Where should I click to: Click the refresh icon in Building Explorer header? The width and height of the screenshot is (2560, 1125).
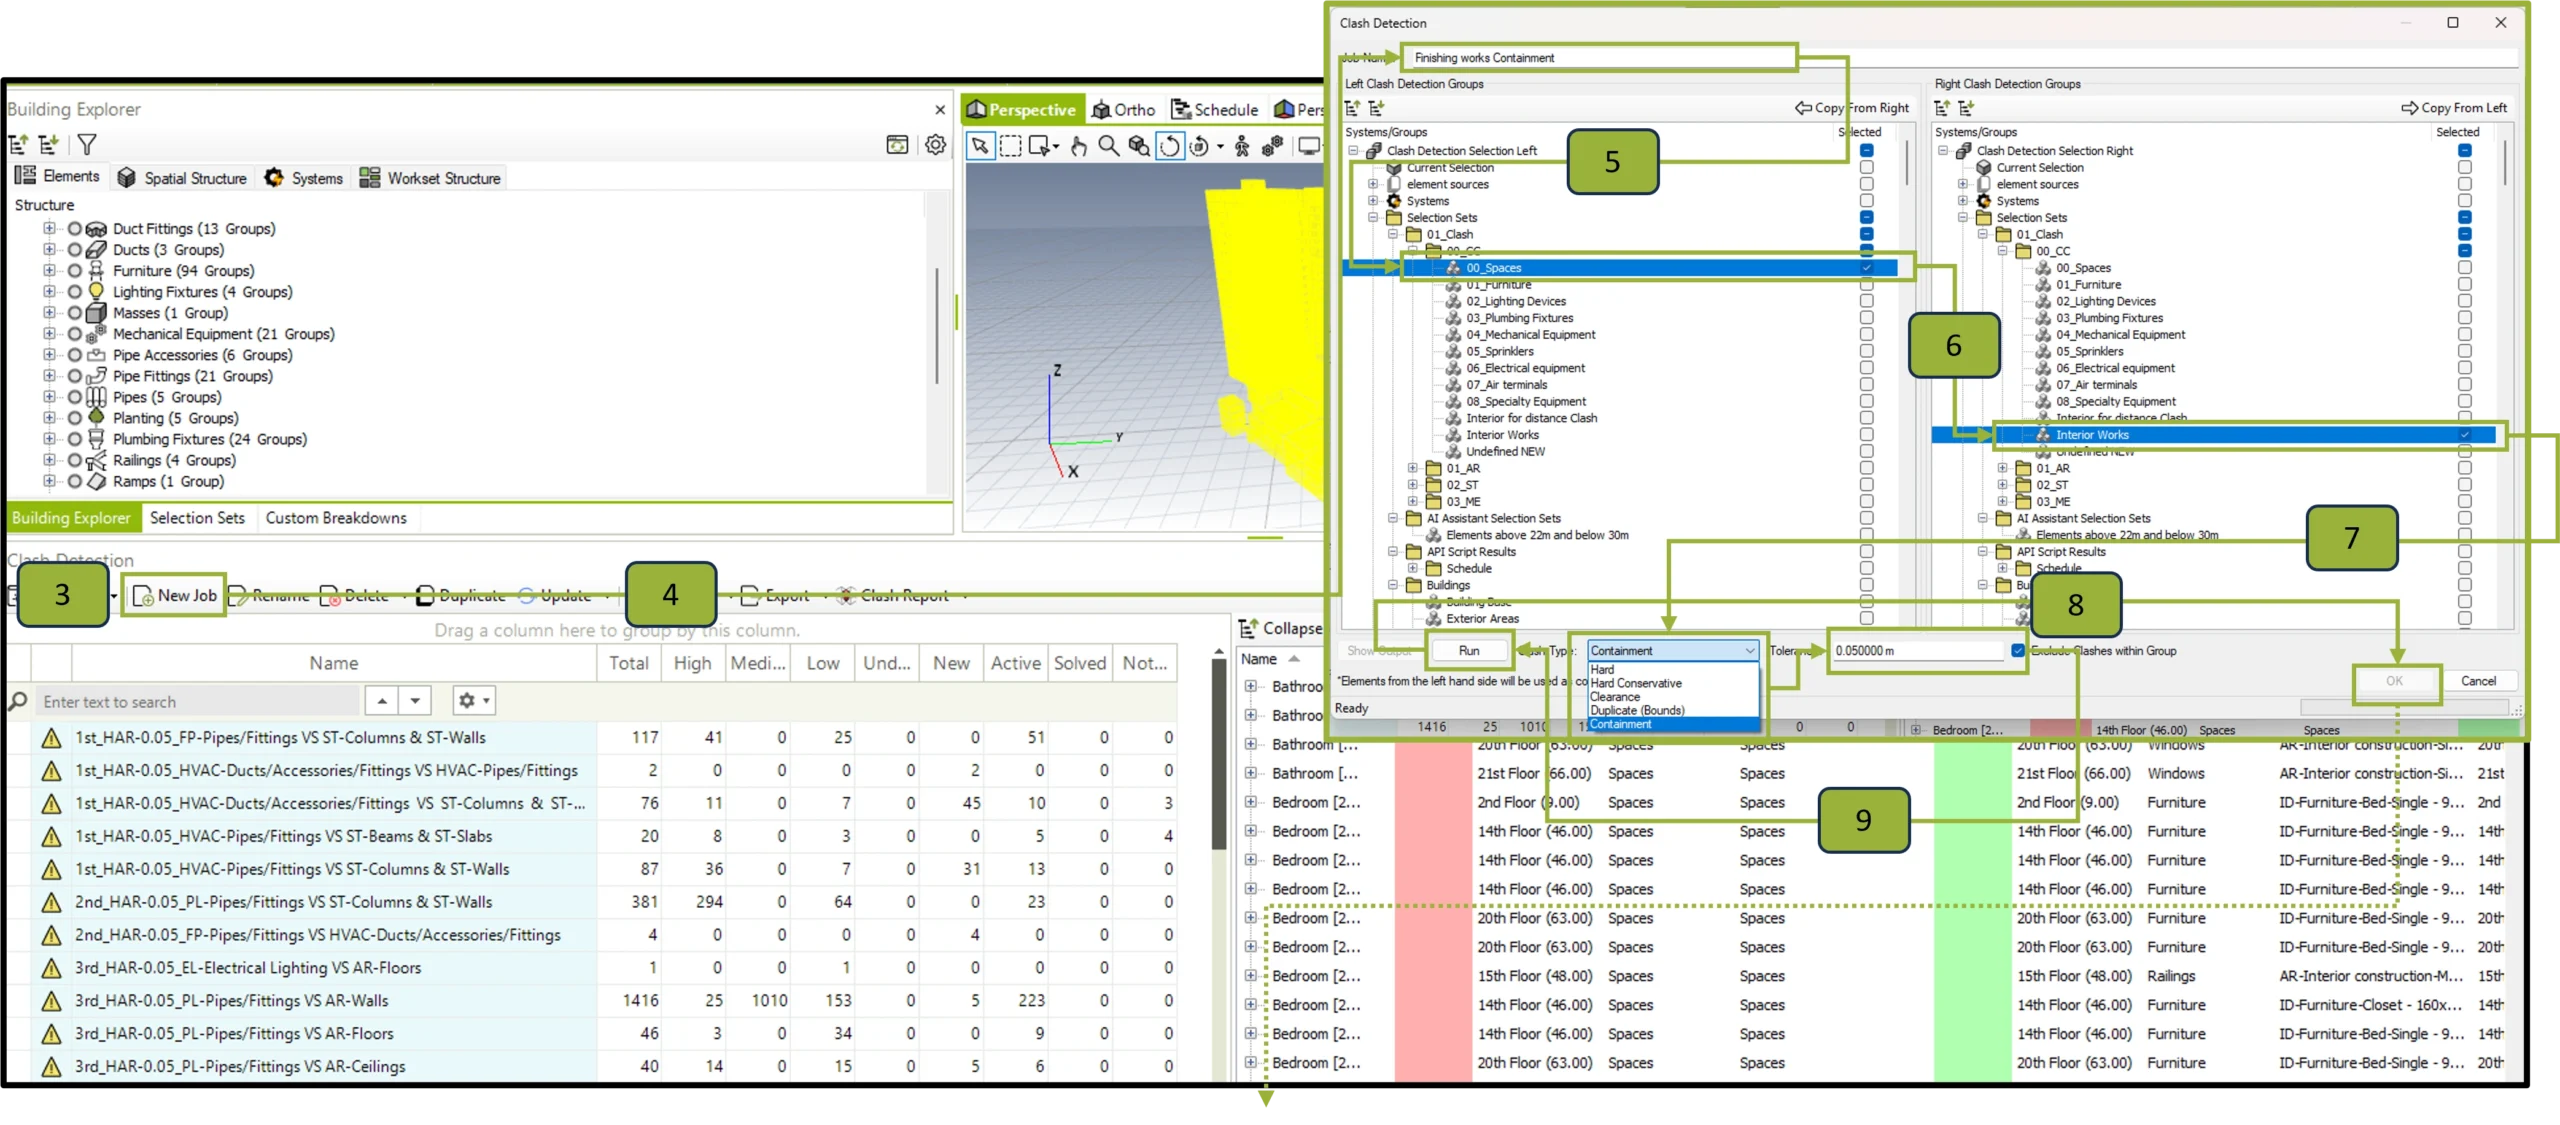tap(897, 145)
